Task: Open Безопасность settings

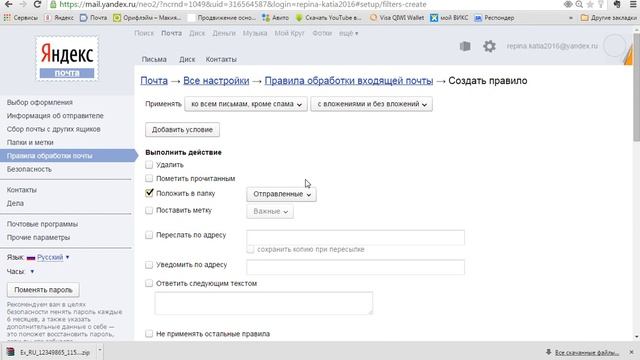Action: point(29,169)
